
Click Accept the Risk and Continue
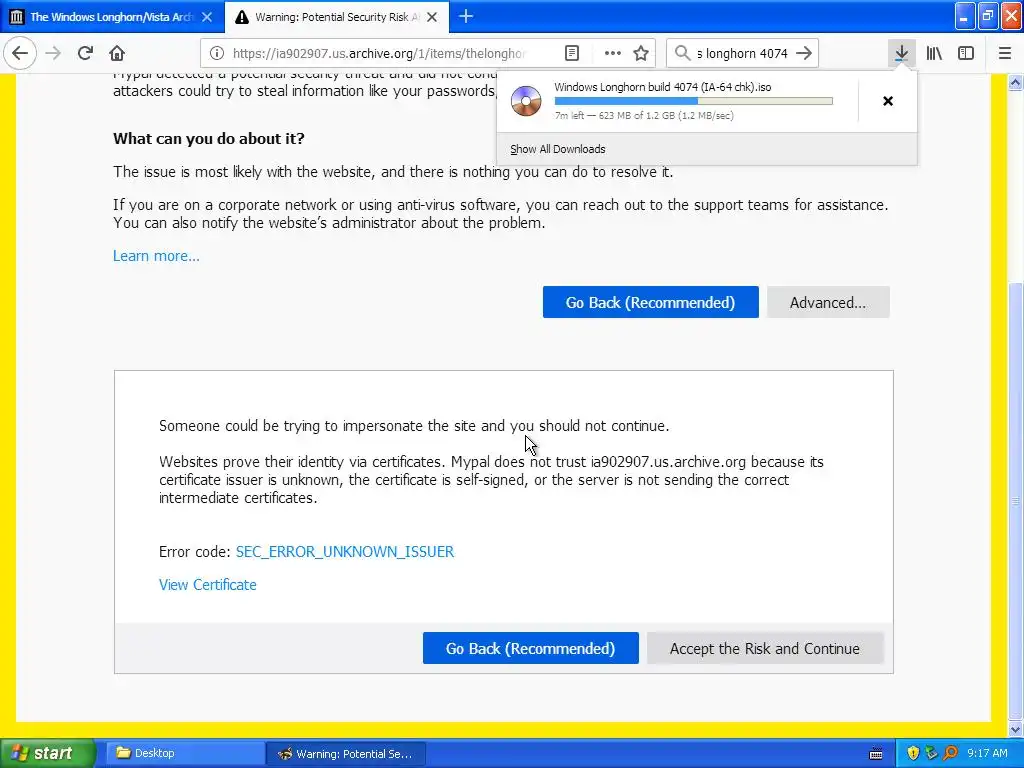tap(765, 648)
